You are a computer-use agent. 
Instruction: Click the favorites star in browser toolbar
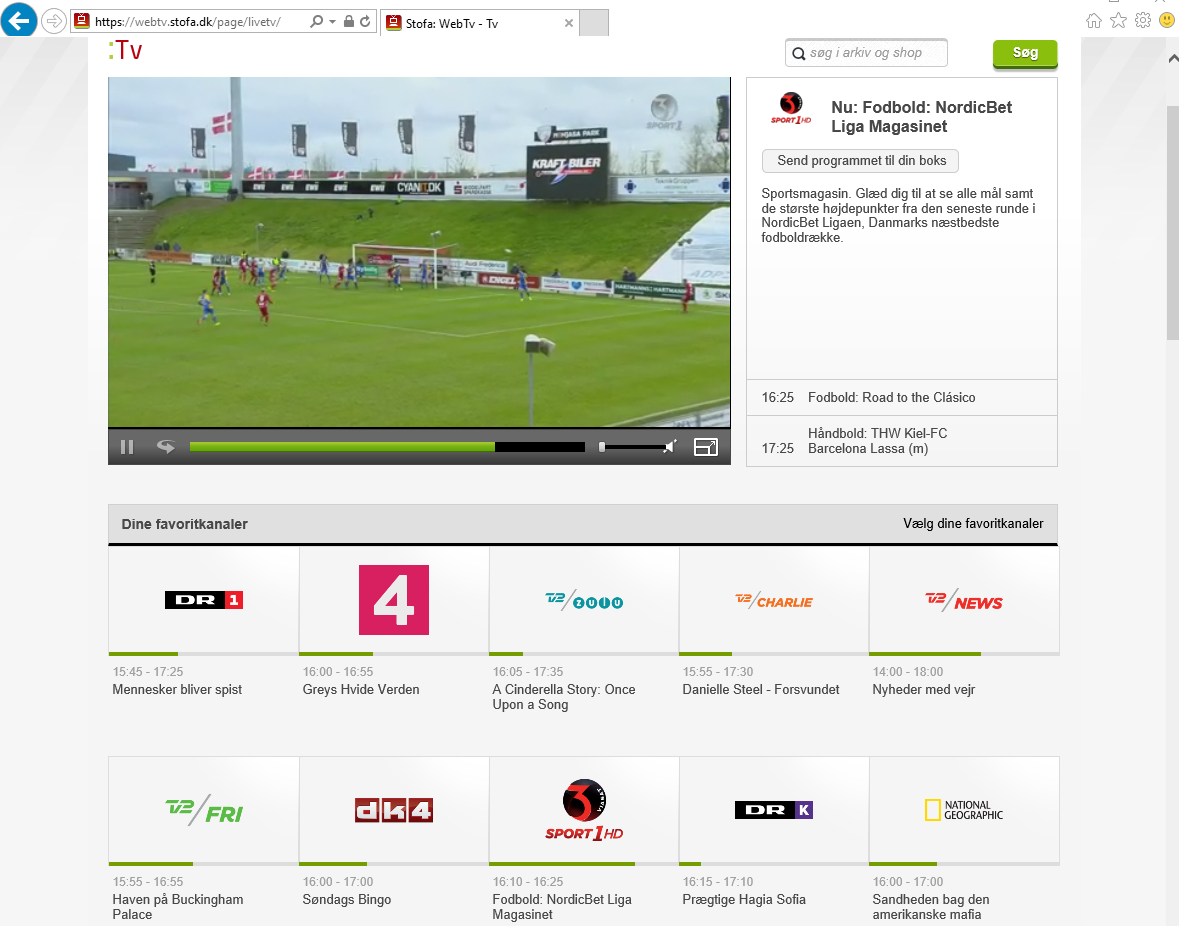(1118, 19)
